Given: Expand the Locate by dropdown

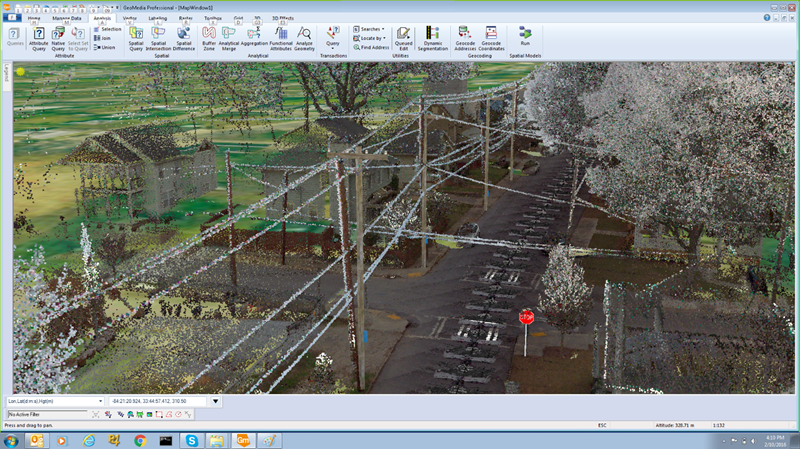Looking at the screenshot, I should click(369, 38).
